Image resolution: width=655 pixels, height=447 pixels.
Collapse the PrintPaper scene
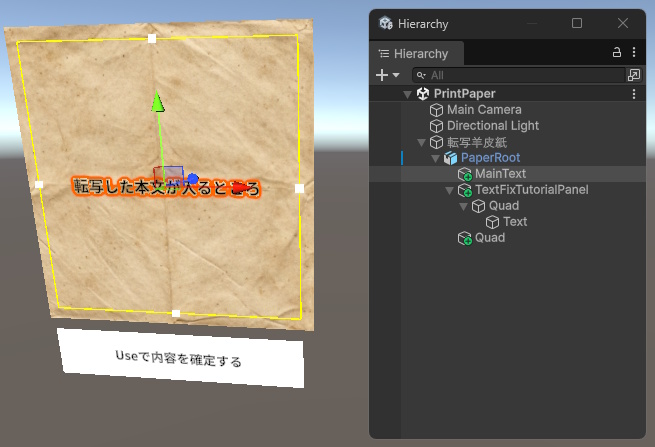[407, 94]
